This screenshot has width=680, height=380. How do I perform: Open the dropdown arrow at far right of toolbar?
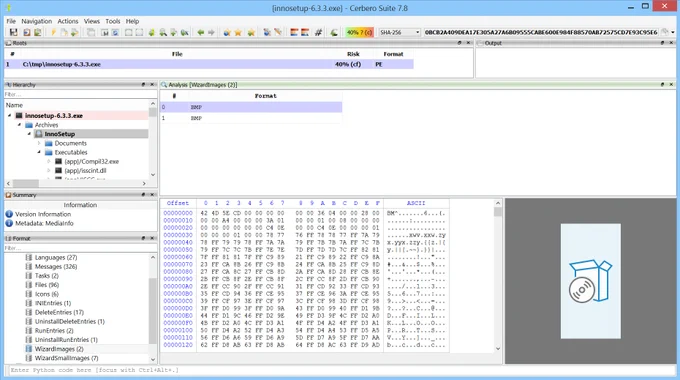pyautogui.click(x=673, y=33)
